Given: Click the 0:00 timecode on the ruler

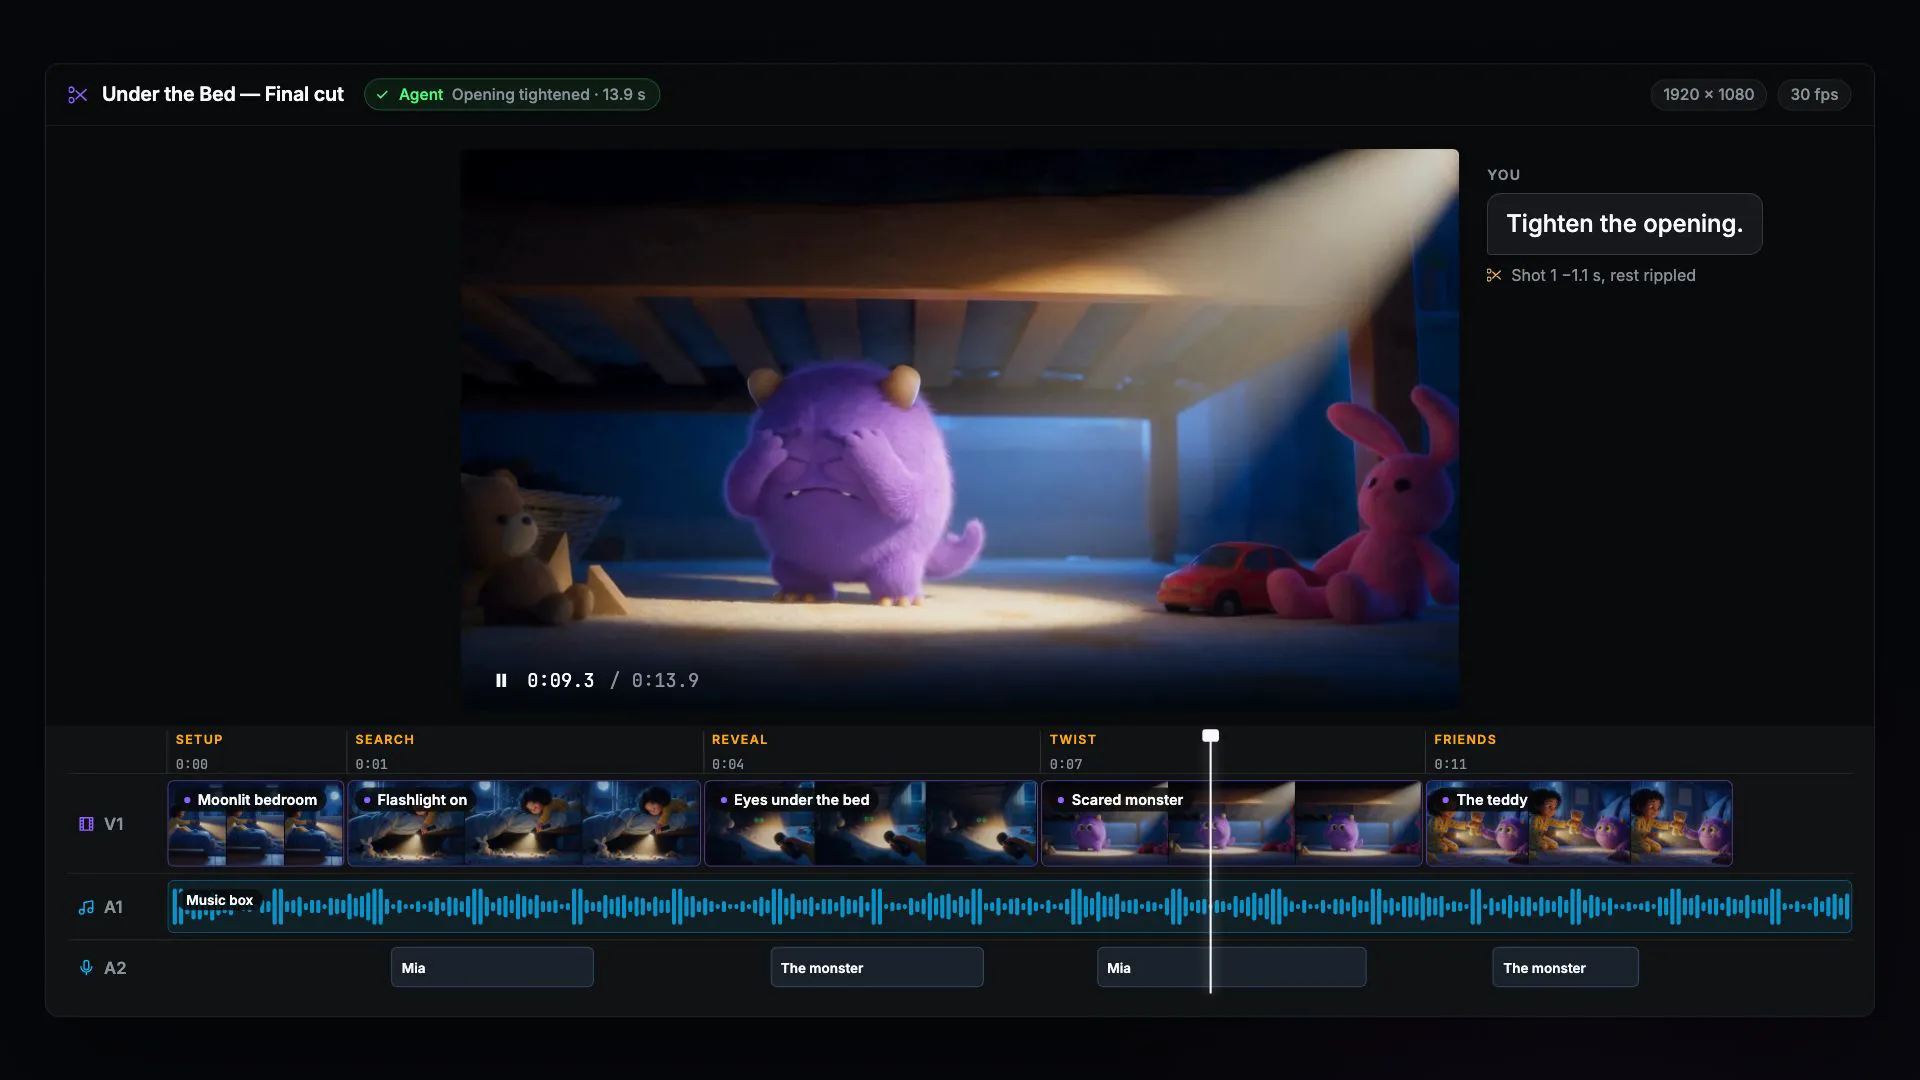Looking at the screenshot, I should 192,765.
